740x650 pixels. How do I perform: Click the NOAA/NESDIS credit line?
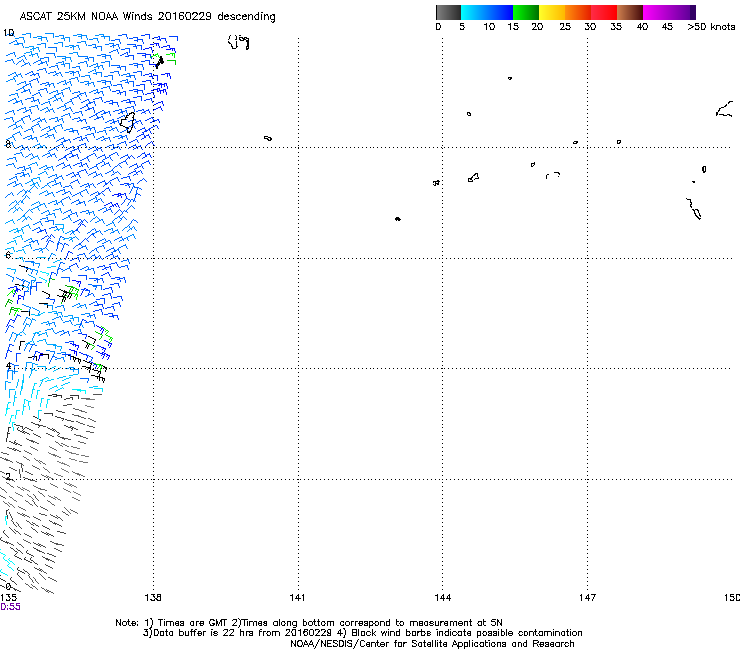coord(432,644)
